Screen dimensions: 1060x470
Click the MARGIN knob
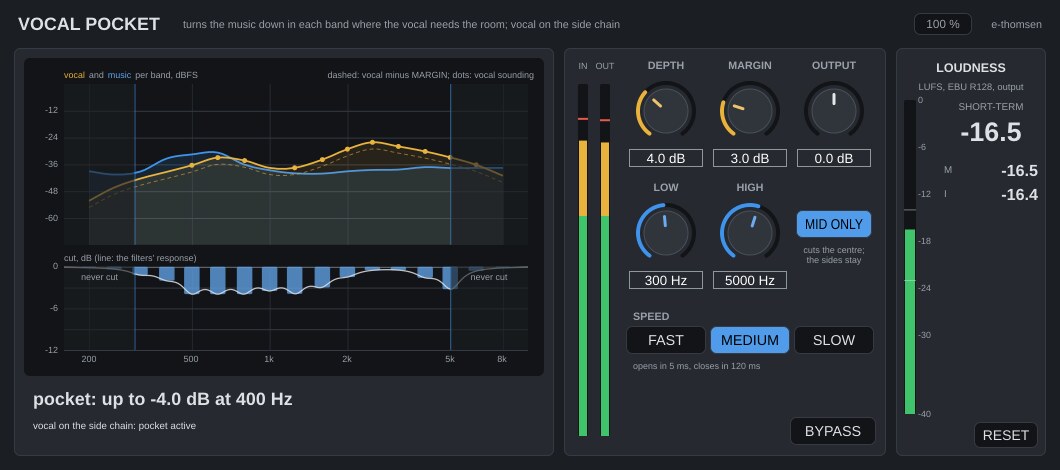click(750, 111)
